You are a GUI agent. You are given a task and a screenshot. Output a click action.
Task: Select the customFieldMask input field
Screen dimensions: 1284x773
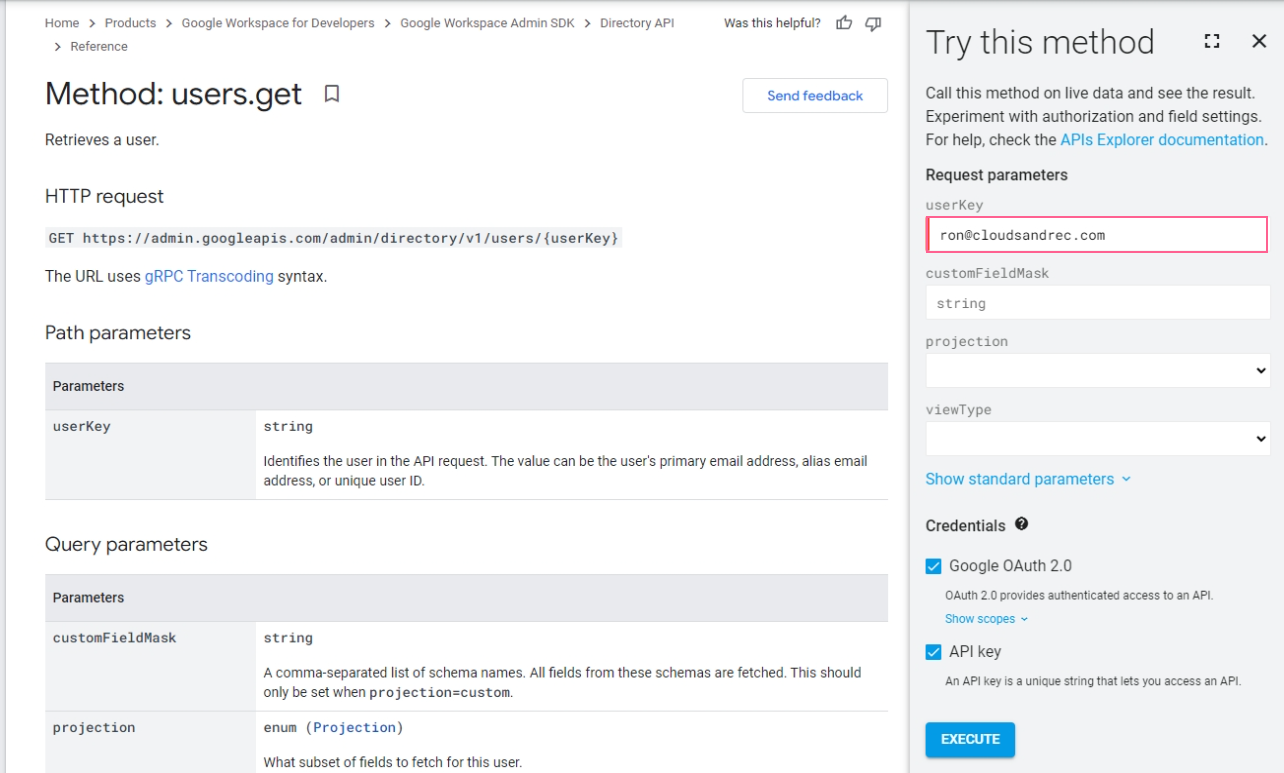1097,302
